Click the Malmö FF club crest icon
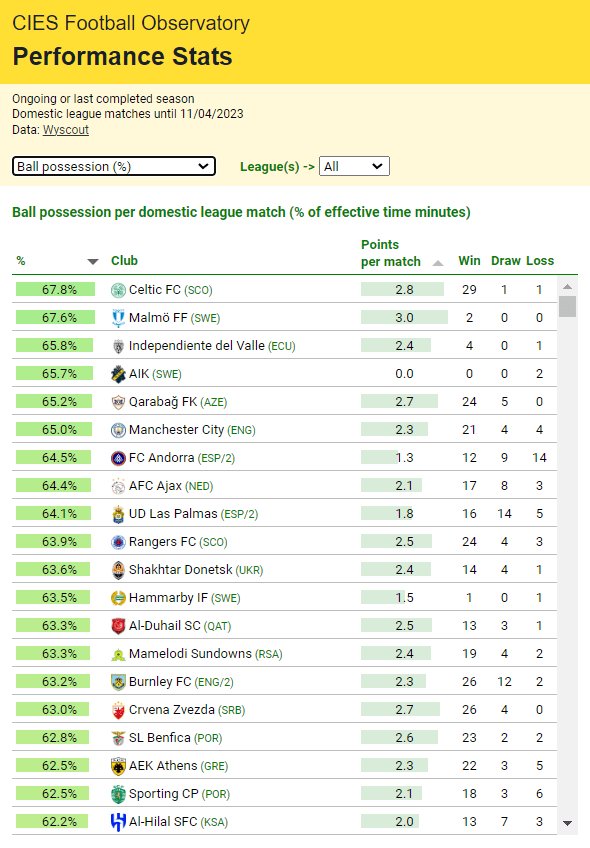The width and height of the screenshot is (590, 848). tap(118, 318)
